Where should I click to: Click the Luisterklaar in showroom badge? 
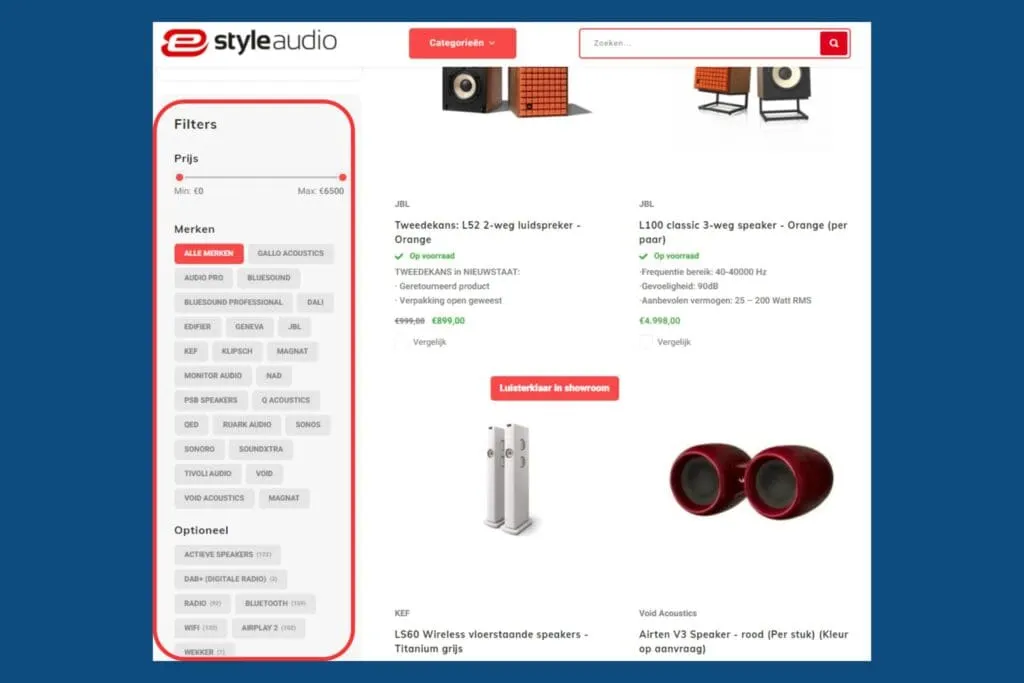click(x=554, y=388)
